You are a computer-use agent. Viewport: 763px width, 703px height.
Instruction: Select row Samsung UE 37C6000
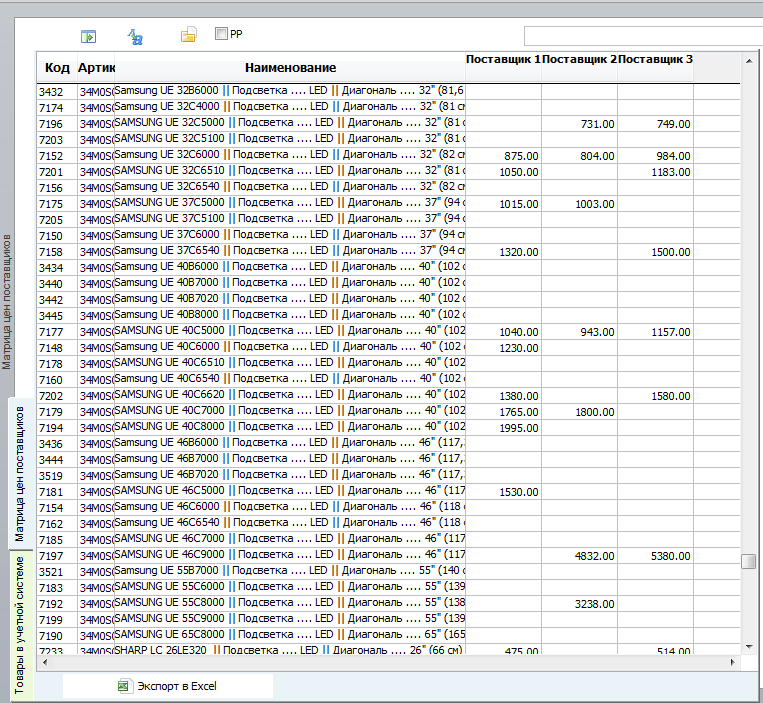[x=388, y=236]
